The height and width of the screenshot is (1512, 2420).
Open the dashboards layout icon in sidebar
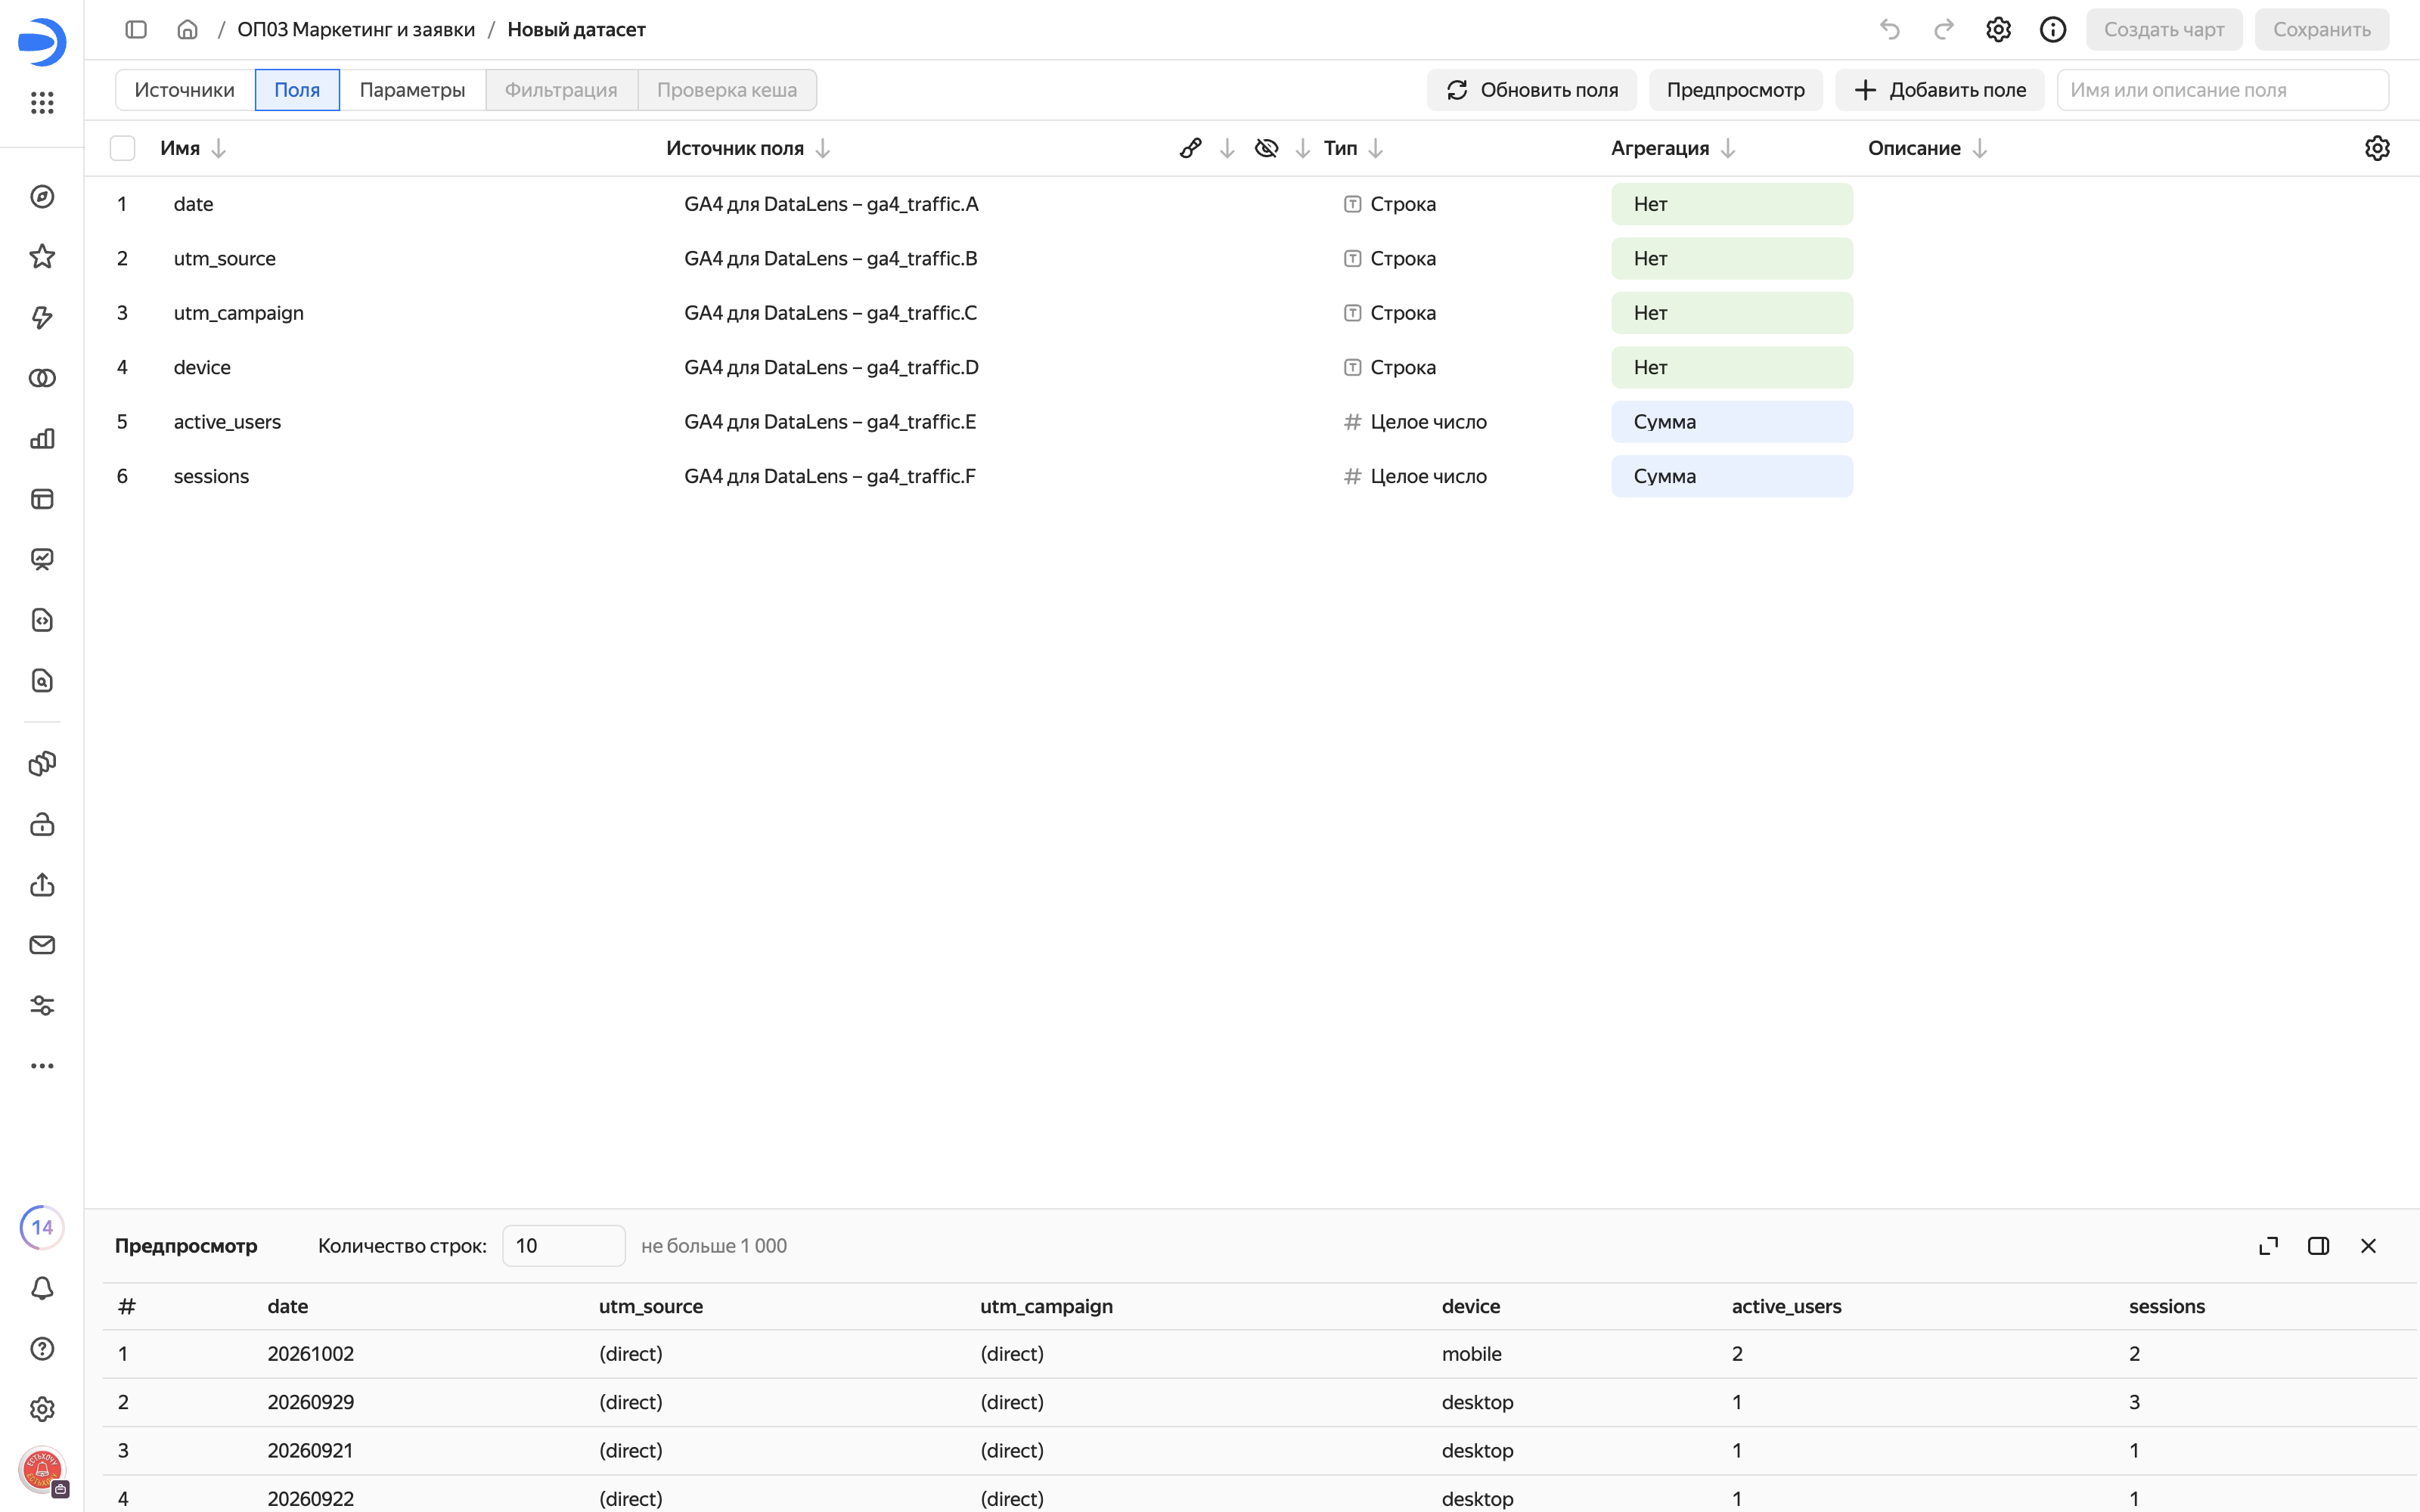pyautogui.click(x=42, y=499)
